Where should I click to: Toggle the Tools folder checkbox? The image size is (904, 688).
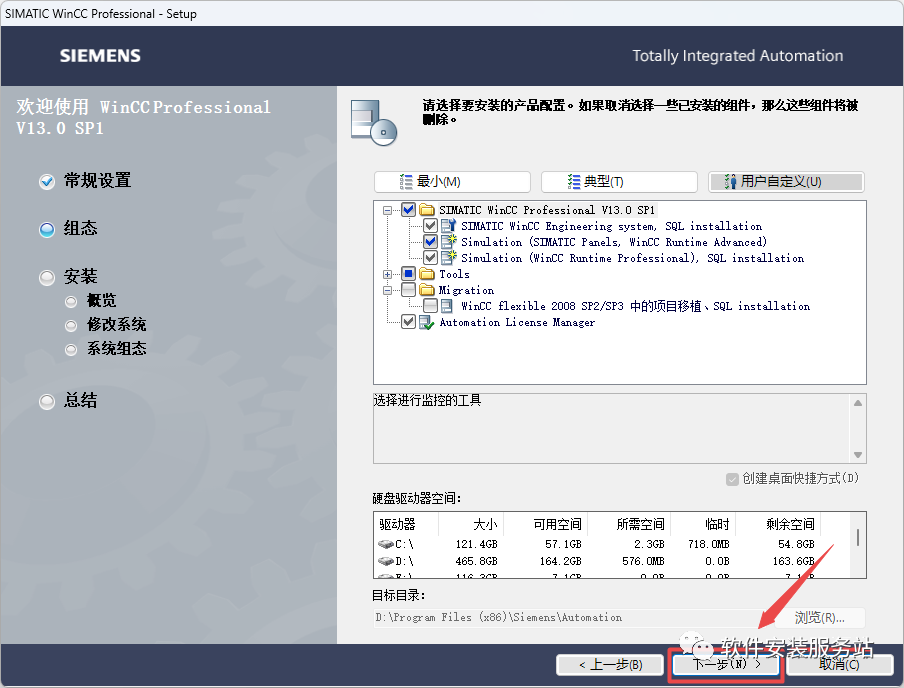coord(408,274)
